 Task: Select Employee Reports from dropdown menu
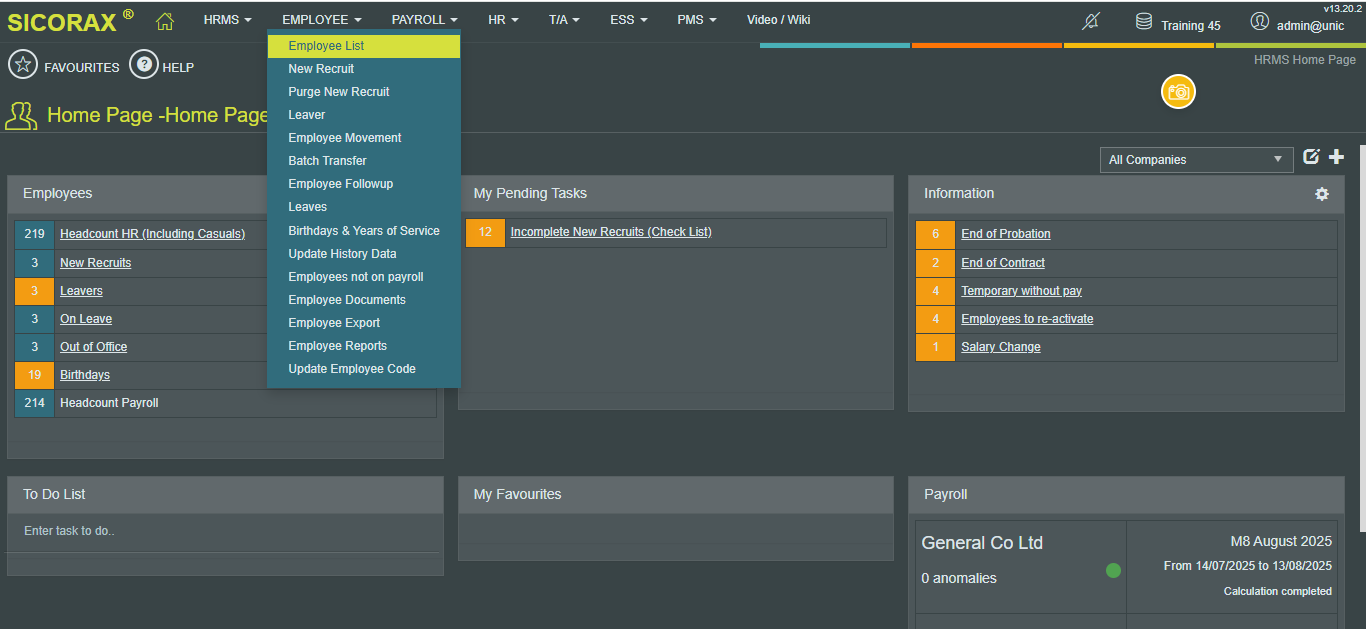337,346
